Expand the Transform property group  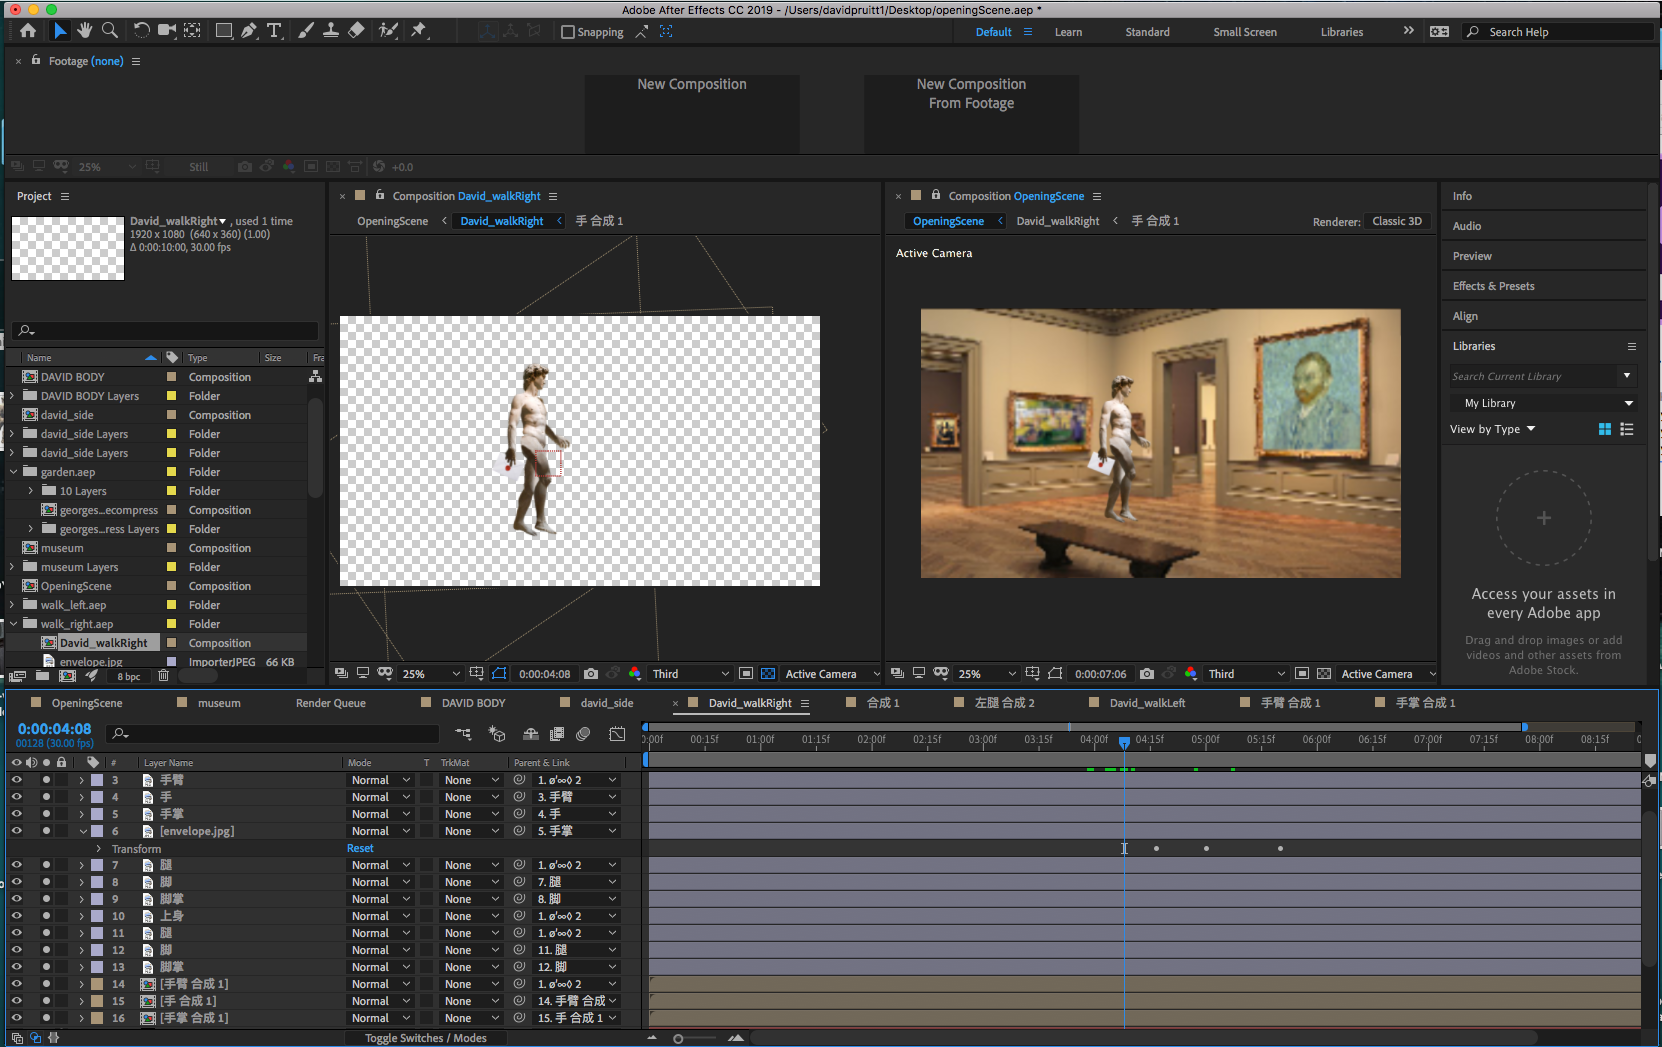98,849
